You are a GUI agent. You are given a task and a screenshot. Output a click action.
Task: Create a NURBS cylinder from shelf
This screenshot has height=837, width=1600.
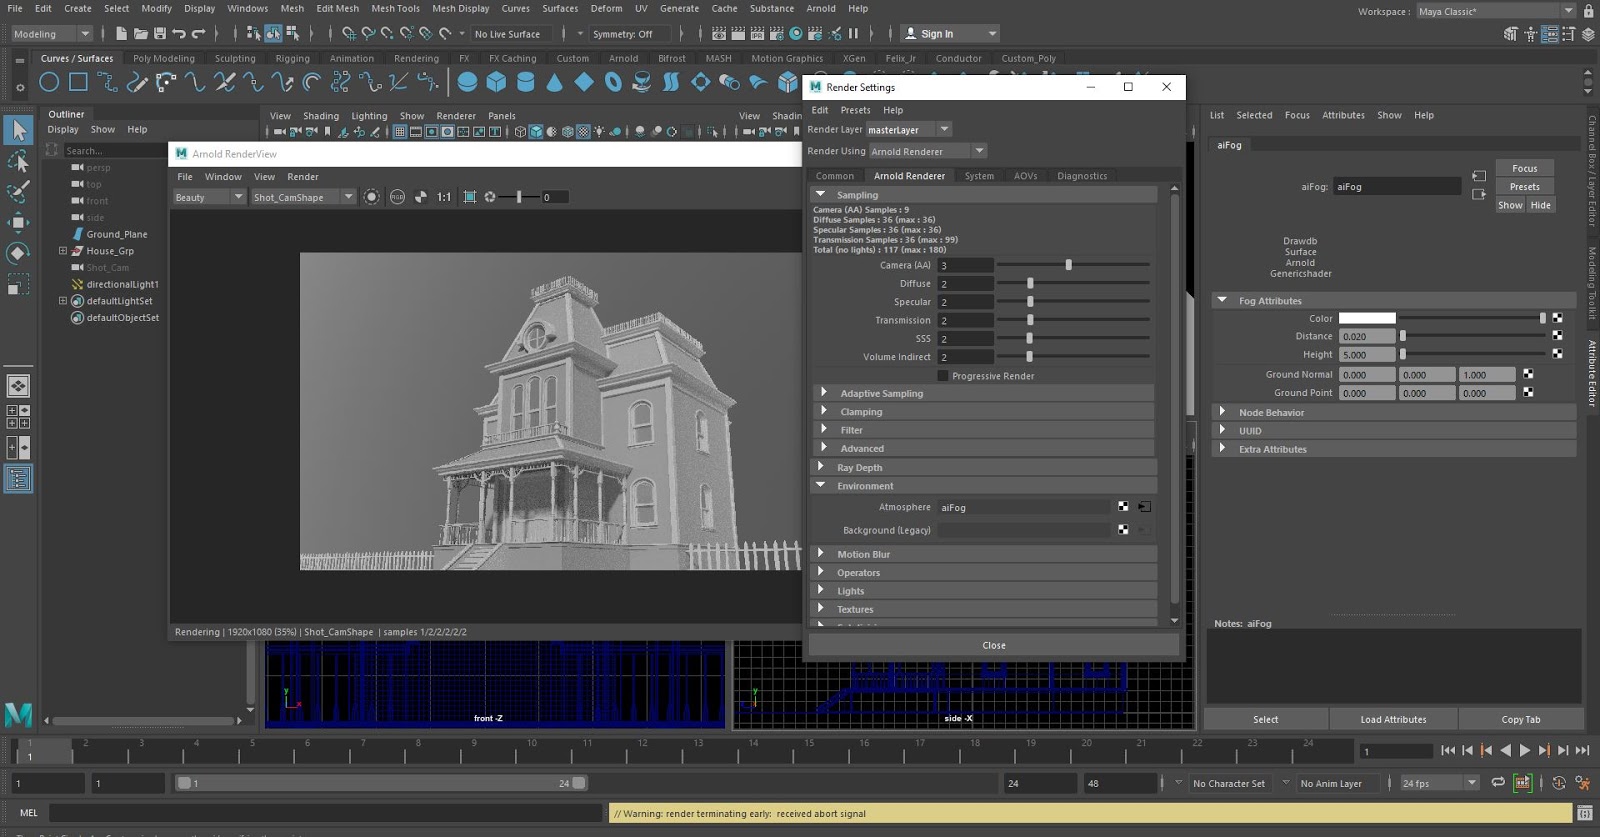coord(525,82)
